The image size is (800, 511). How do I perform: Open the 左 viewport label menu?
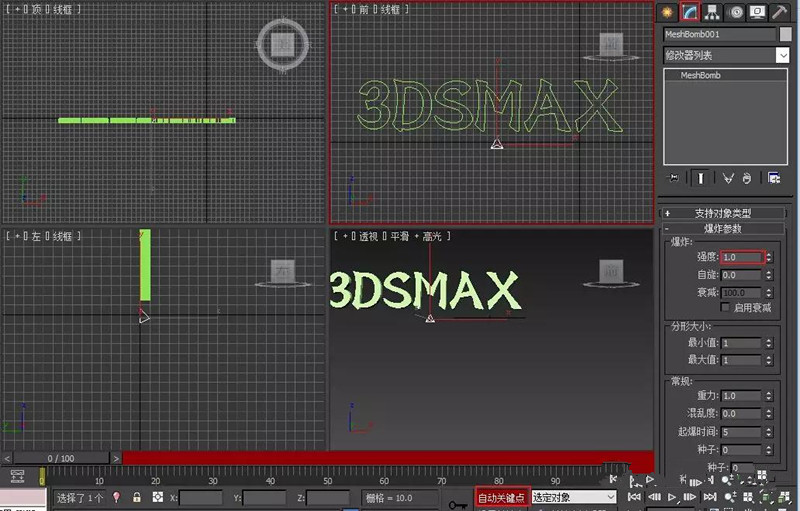(36, 236)
